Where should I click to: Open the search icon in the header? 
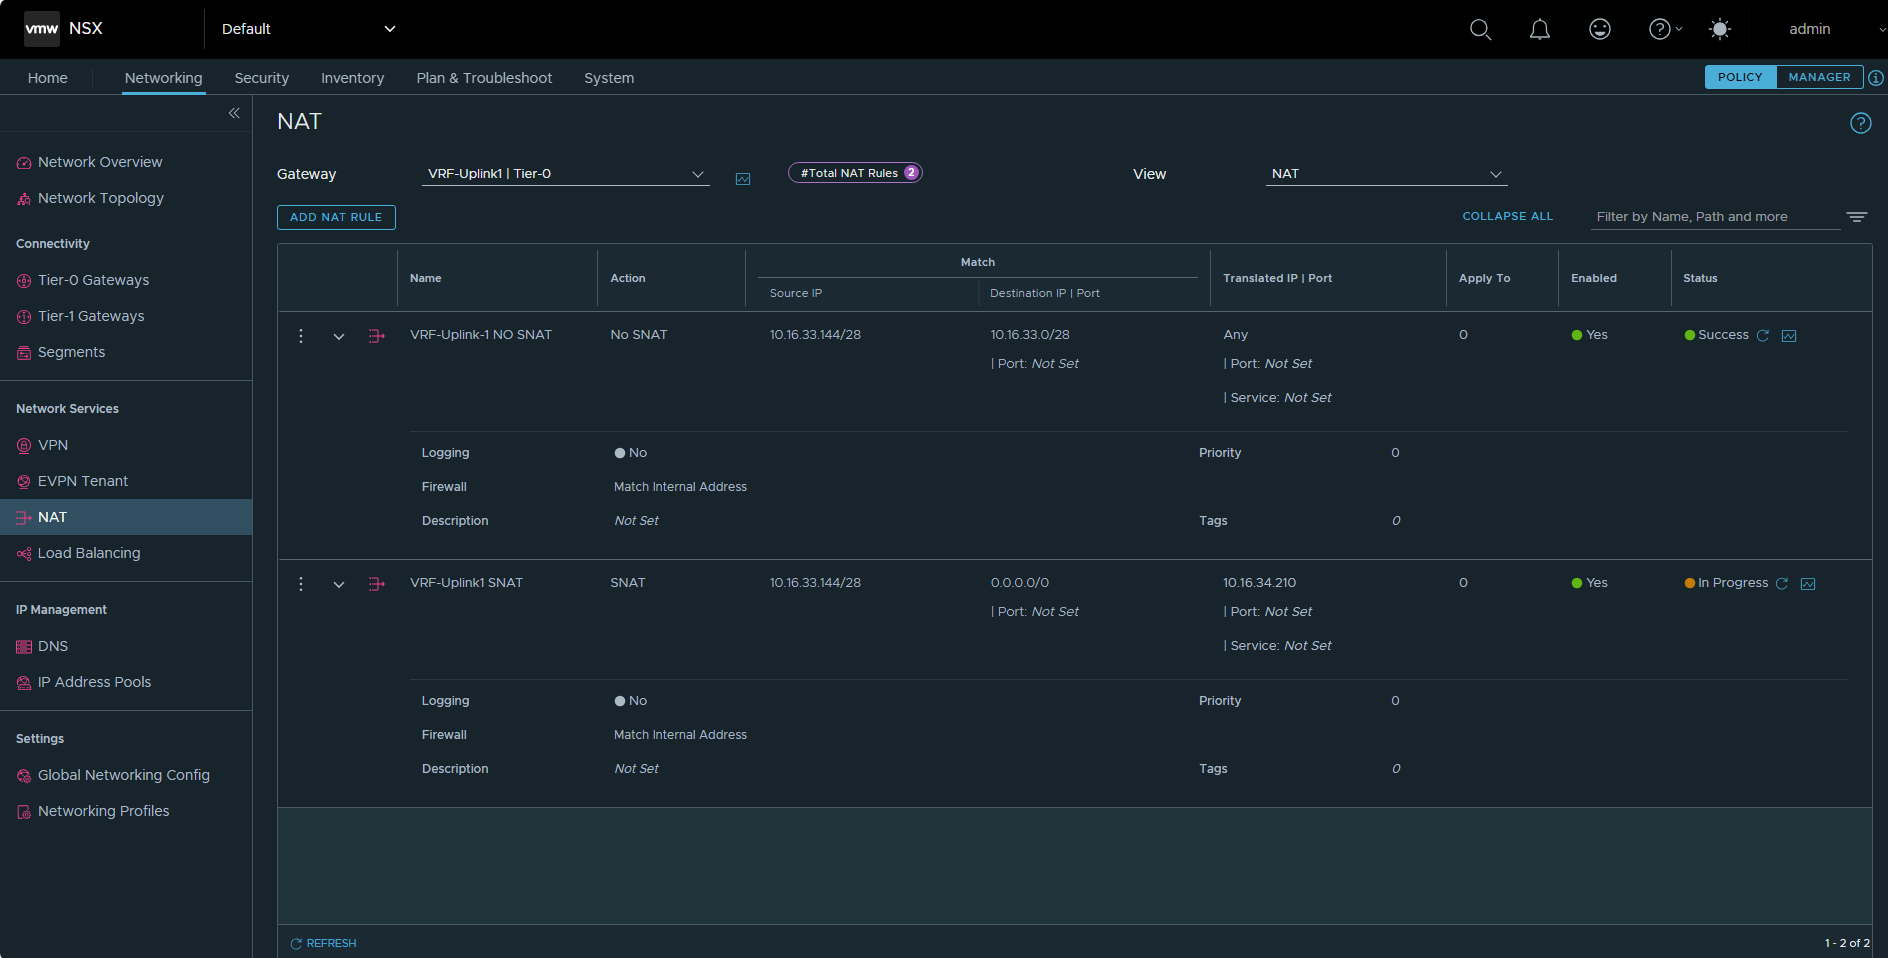coord(1480,29)
